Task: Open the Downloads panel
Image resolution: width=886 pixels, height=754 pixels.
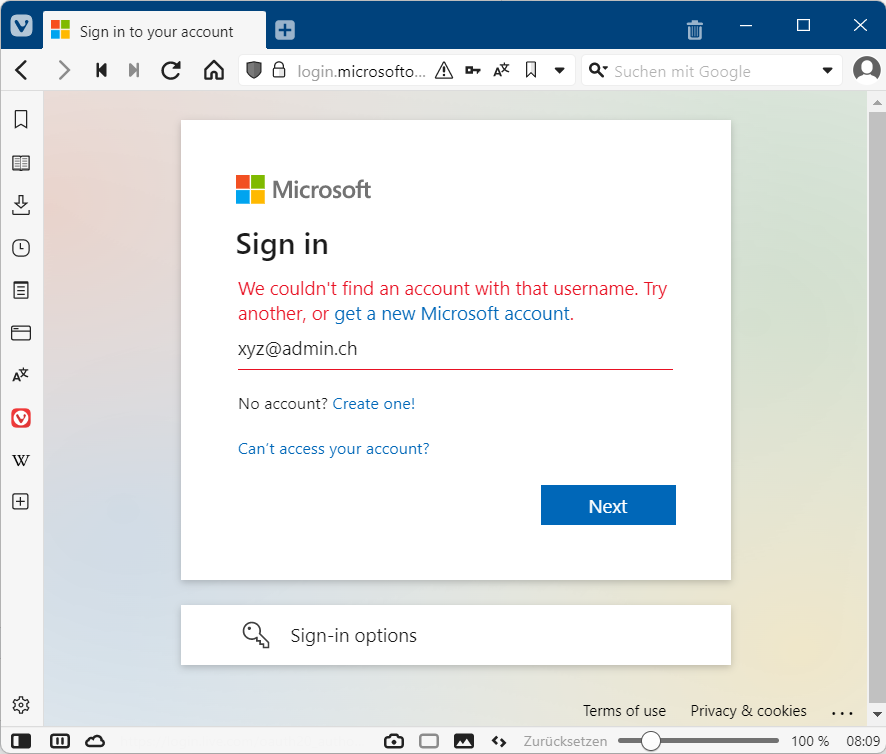Action: 20,205
